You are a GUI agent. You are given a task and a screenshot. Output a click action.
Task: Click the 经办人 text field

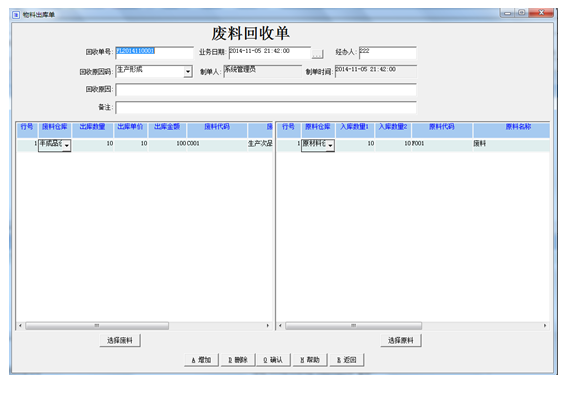coord(388,52)
